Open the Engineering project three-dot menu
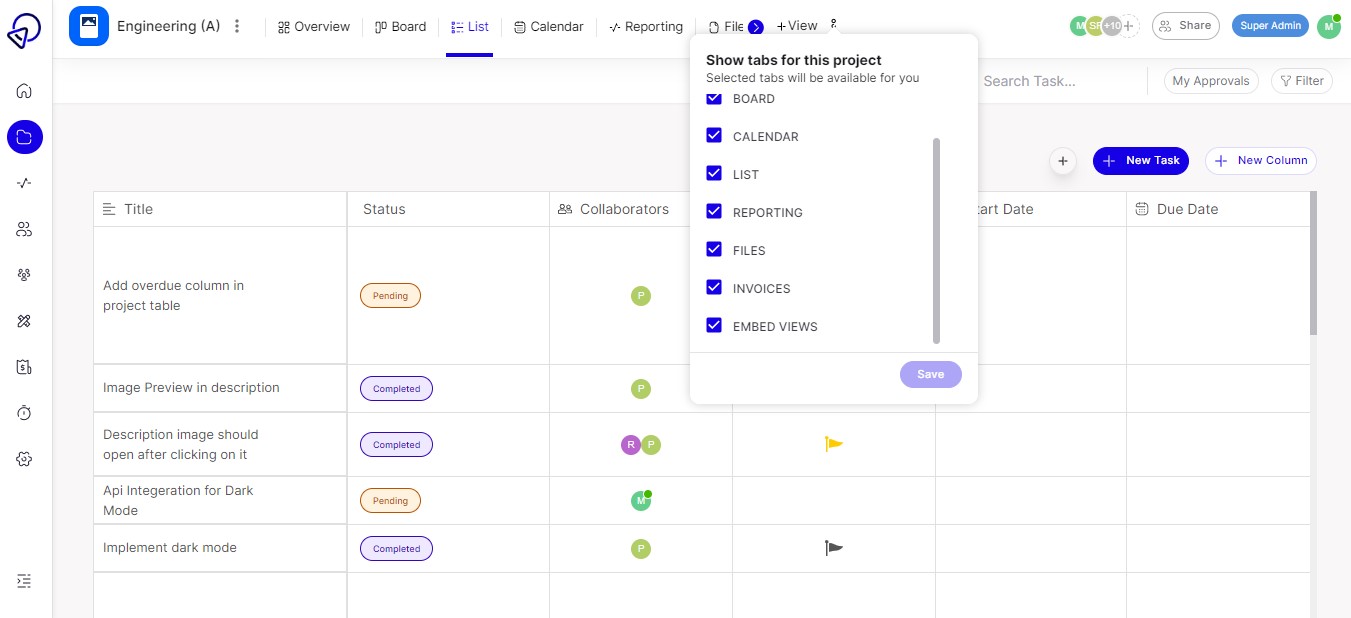1351x618 pixels. tap(237, 26)
